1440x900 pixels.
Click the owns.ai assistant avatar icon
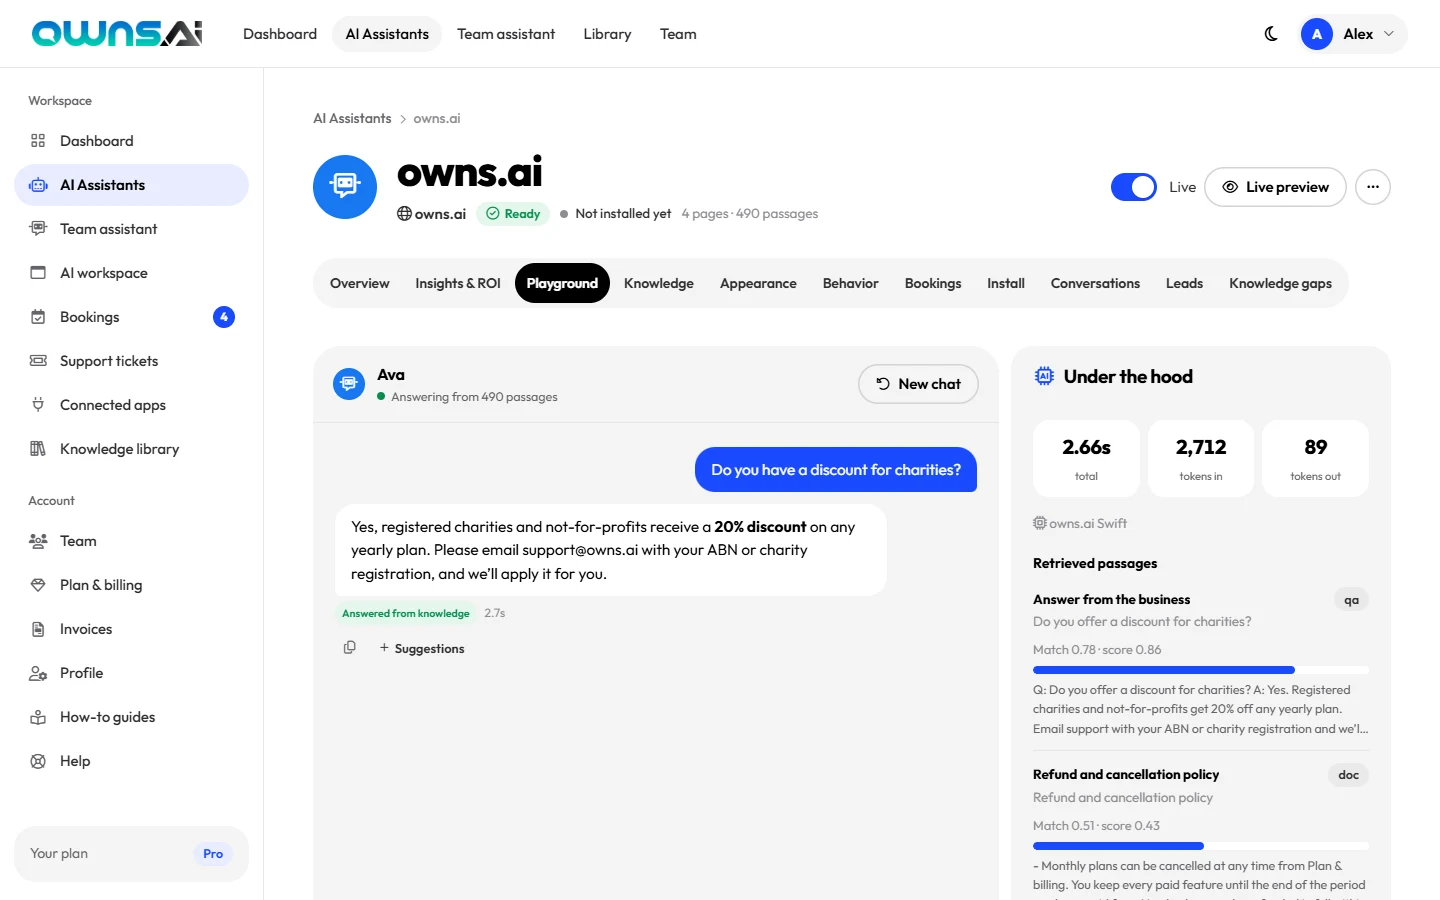coord(345,187)
